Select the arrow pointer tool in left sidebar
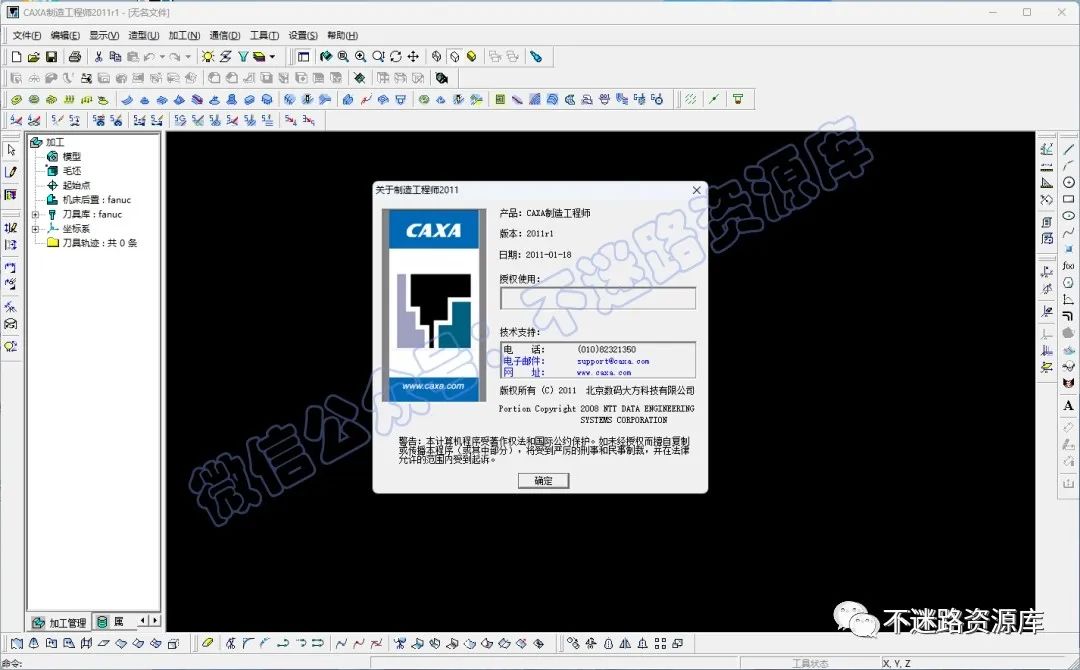1080x670 pixels. tap(11, 149)
